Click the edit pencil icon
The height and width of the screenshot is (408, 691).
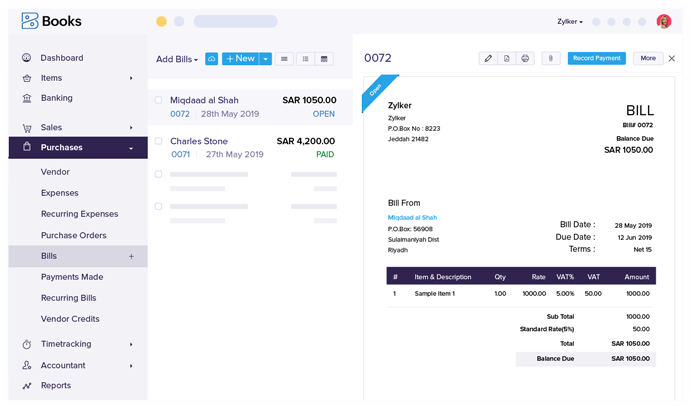[488, 58]
